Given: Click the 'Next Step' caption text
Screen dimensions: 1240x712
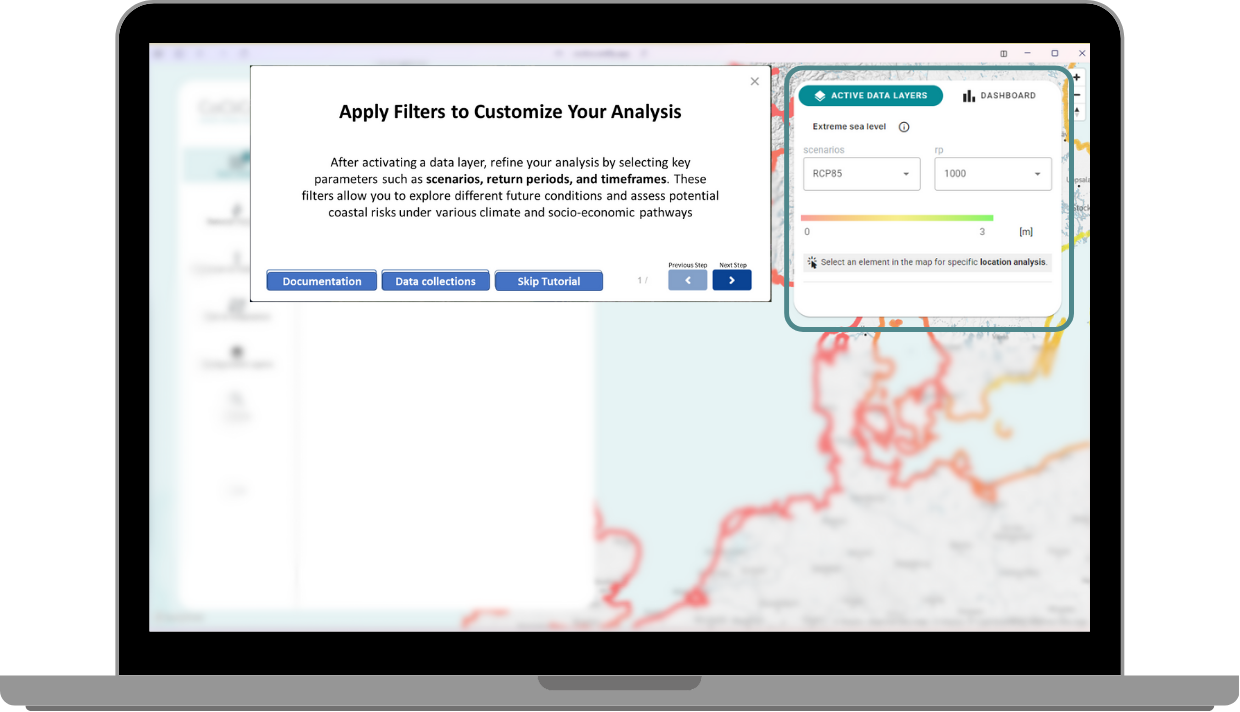Looking at the screenshot, I should point(733,265).
